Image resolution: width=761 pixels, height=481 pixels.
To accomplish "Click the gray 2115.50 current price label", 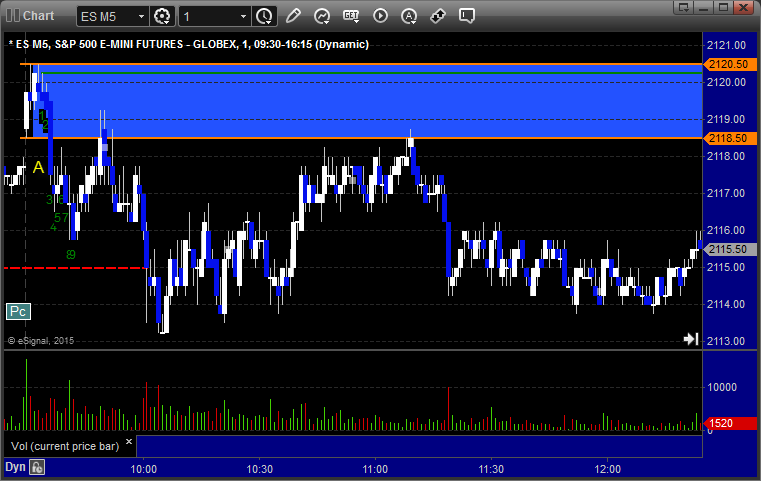I will pos(729,249).
